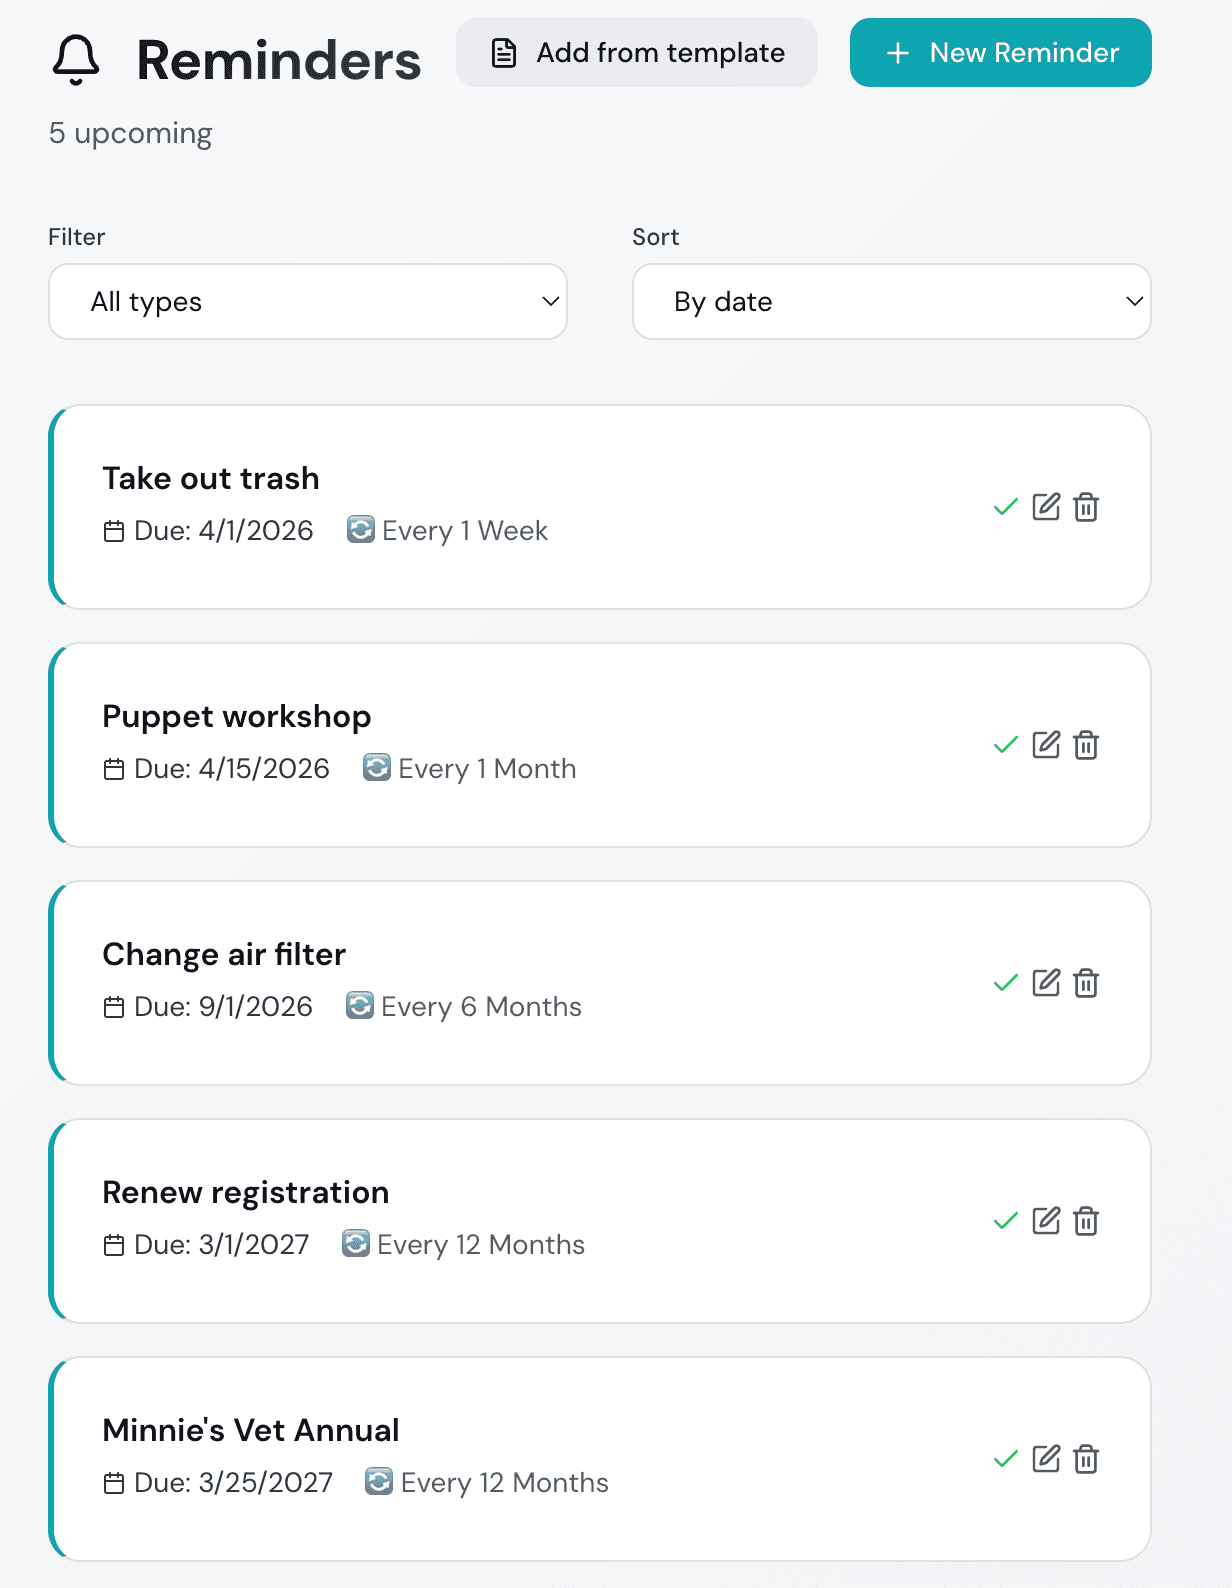The width and height of the screenshot is (1232, 1588).
Task: Click the calendar icon for Take out trash
Action: click(x=114, y=531)
